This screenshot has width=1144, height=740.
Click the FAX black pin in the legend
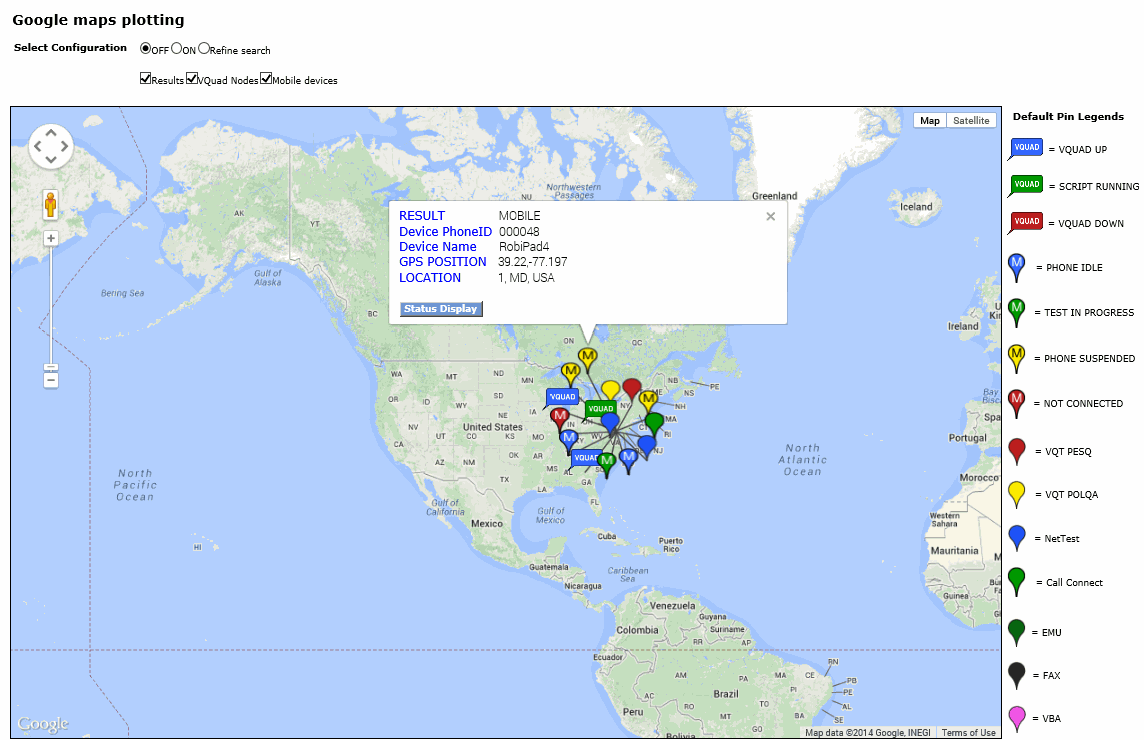coord(1016,676)
